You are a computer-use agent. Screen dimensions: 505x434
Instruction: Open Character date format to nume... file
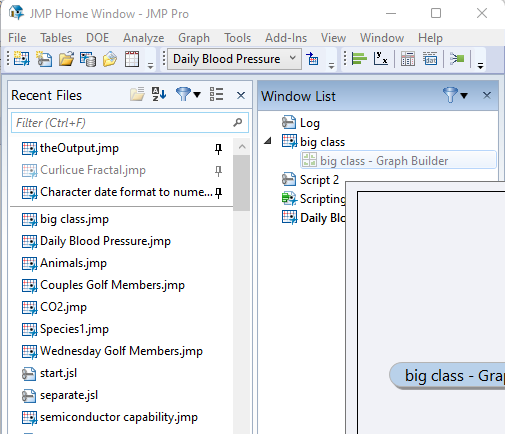126,192
